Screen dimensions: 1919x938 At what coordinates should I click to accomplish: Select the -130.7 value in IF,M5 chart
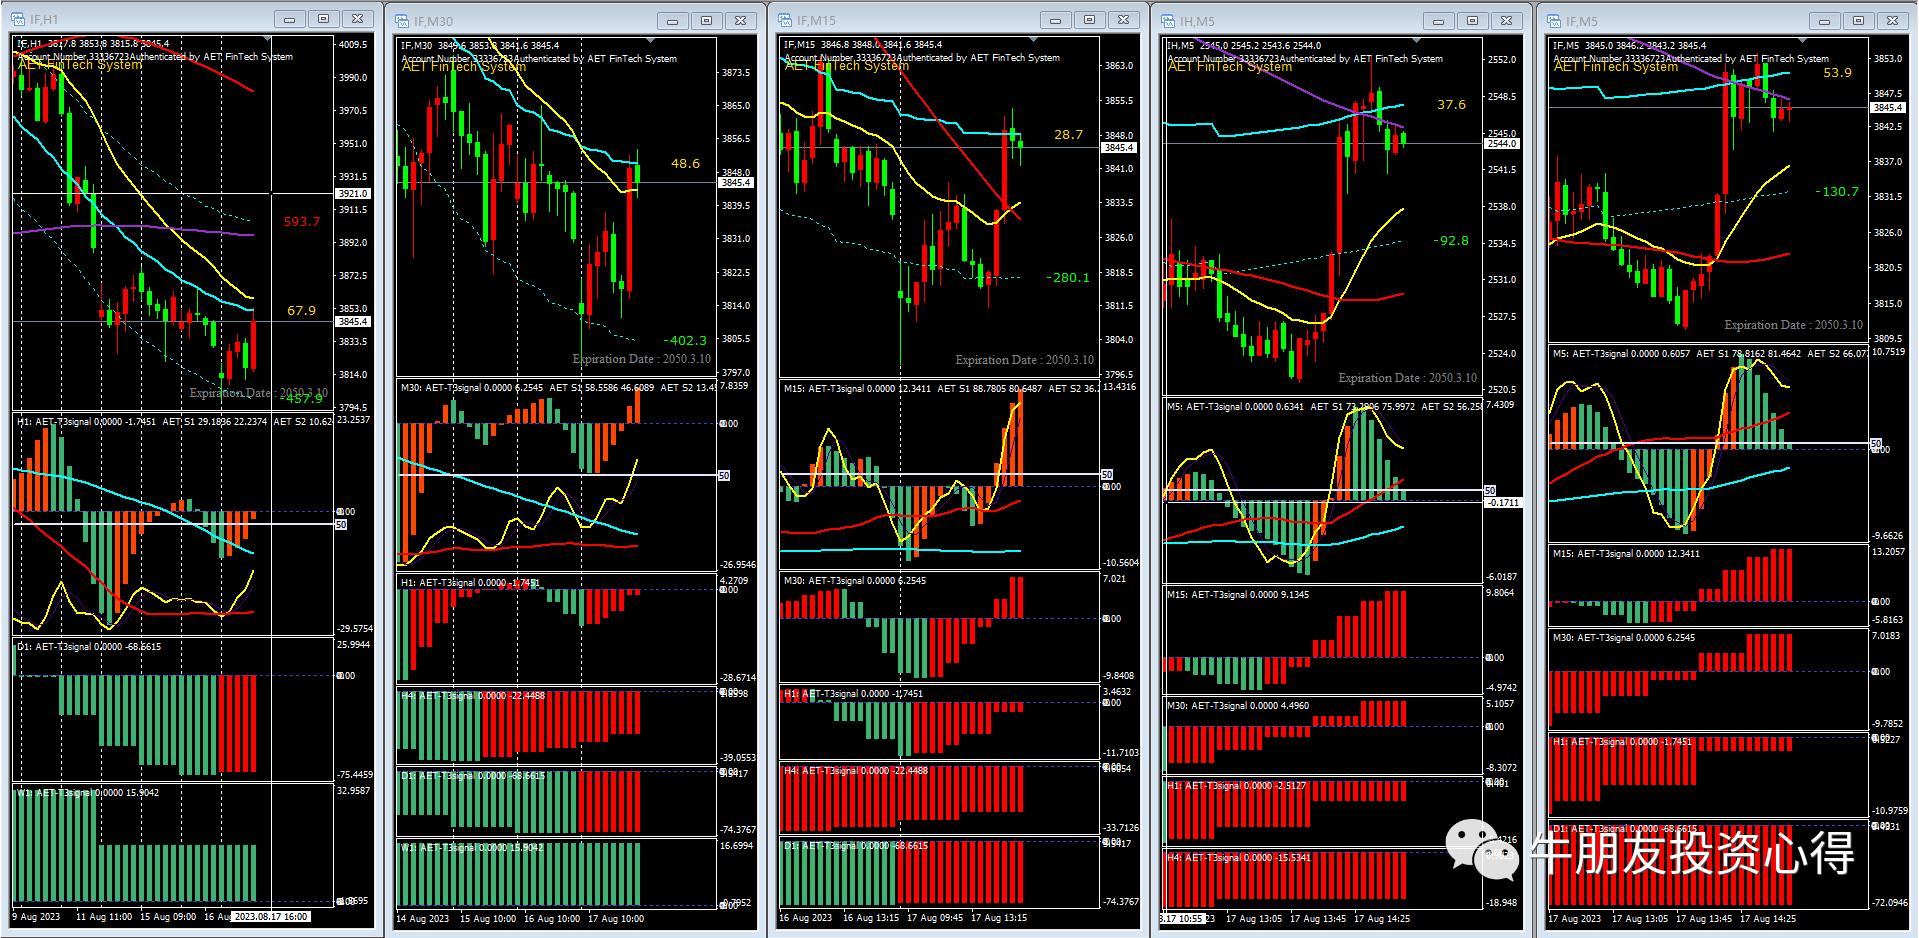pos(1837,192)
